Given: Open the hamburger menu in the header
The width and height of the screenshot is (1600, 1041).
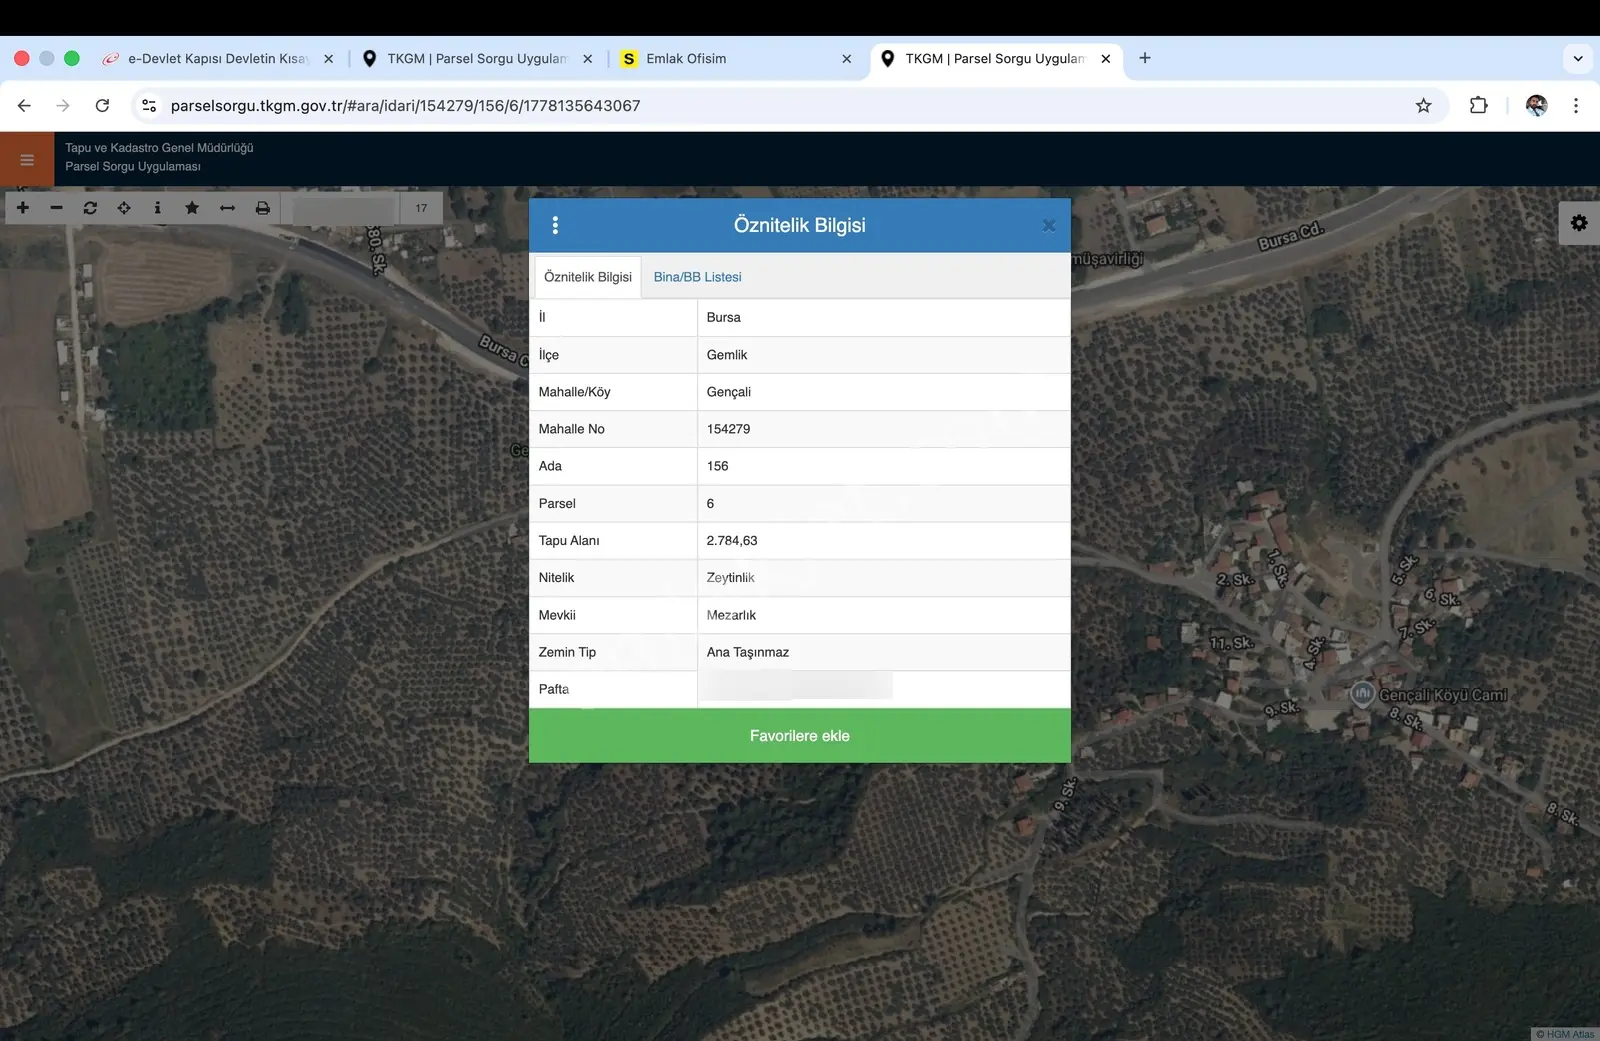Looking at the screenshot, I should coord(27,160).
